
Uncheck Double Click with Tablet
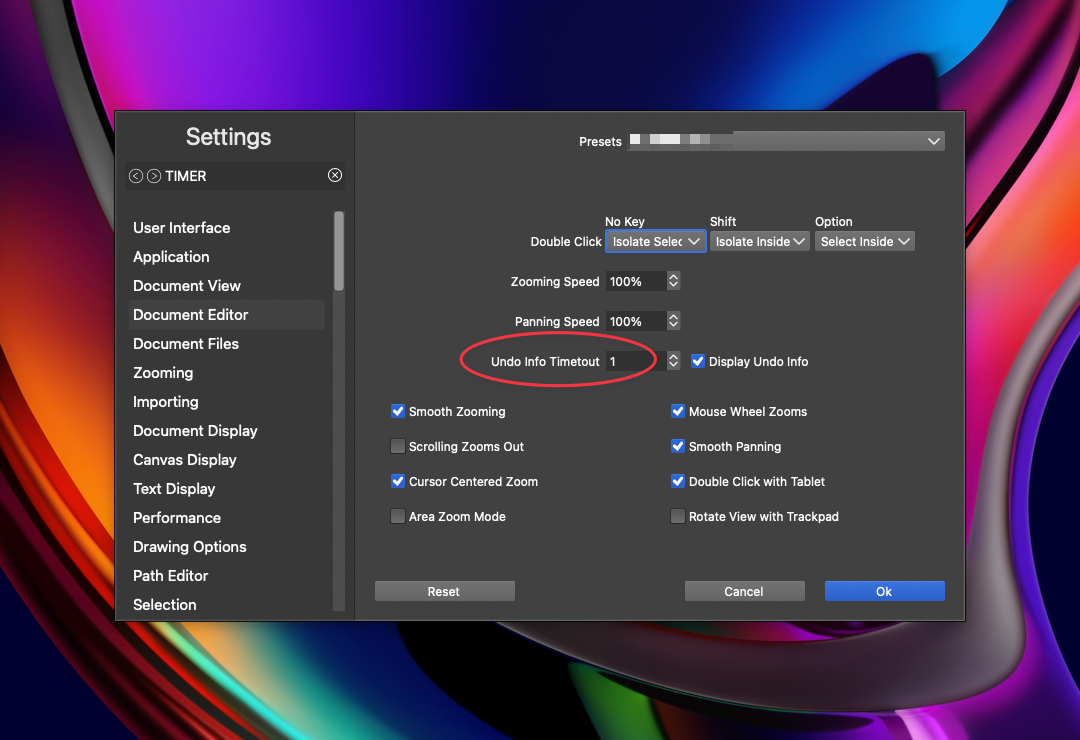678,482
